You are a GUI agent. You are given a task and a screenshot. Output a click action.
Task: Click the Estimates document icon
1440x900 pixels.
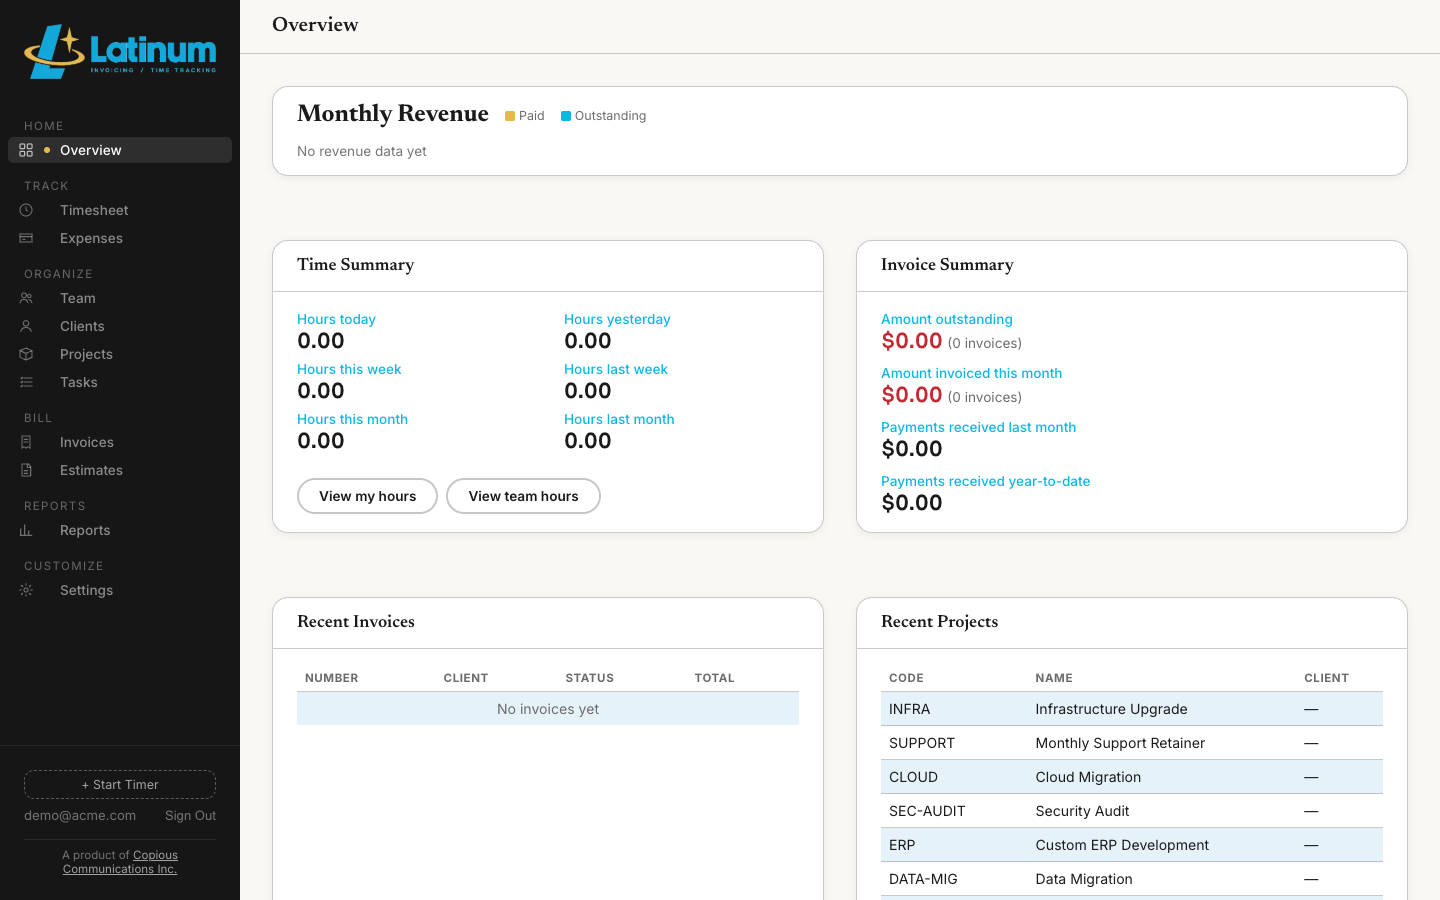coord(26,470)
